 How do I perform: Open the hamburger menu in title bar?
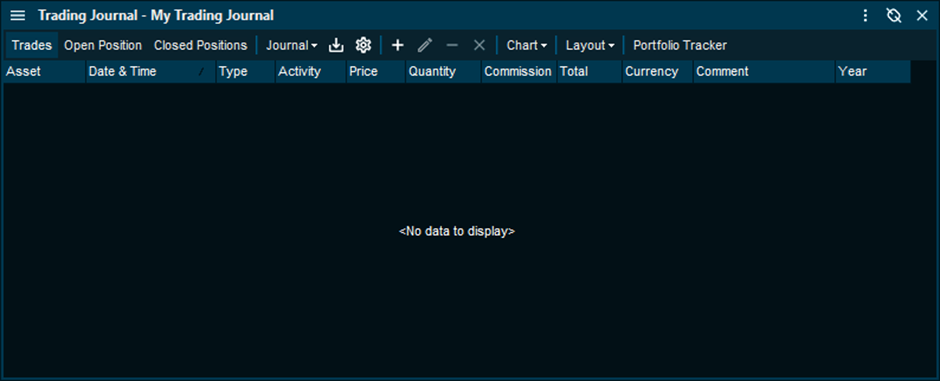[x=18, y=16]
